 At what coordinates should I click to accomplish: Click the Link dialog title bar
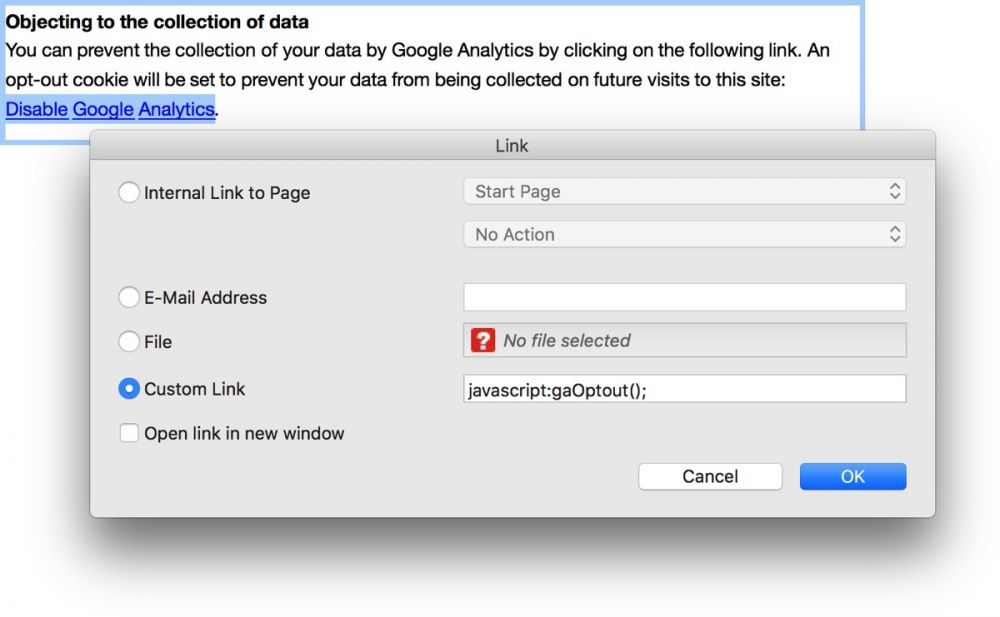(x=512, y=145)
